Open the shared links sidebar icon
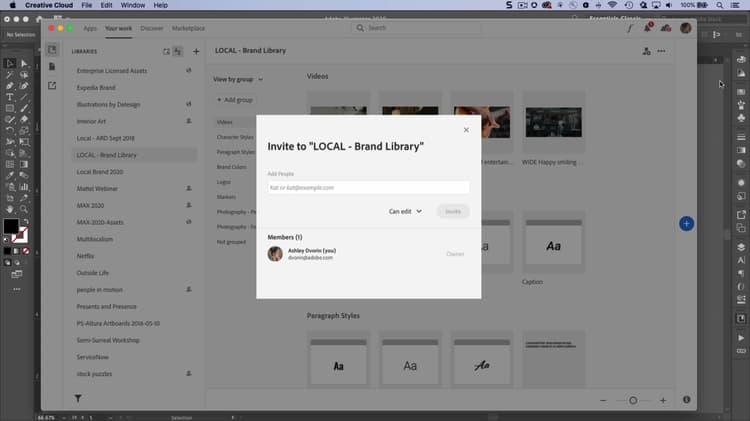Screen dimensions: 750x421 52,86
